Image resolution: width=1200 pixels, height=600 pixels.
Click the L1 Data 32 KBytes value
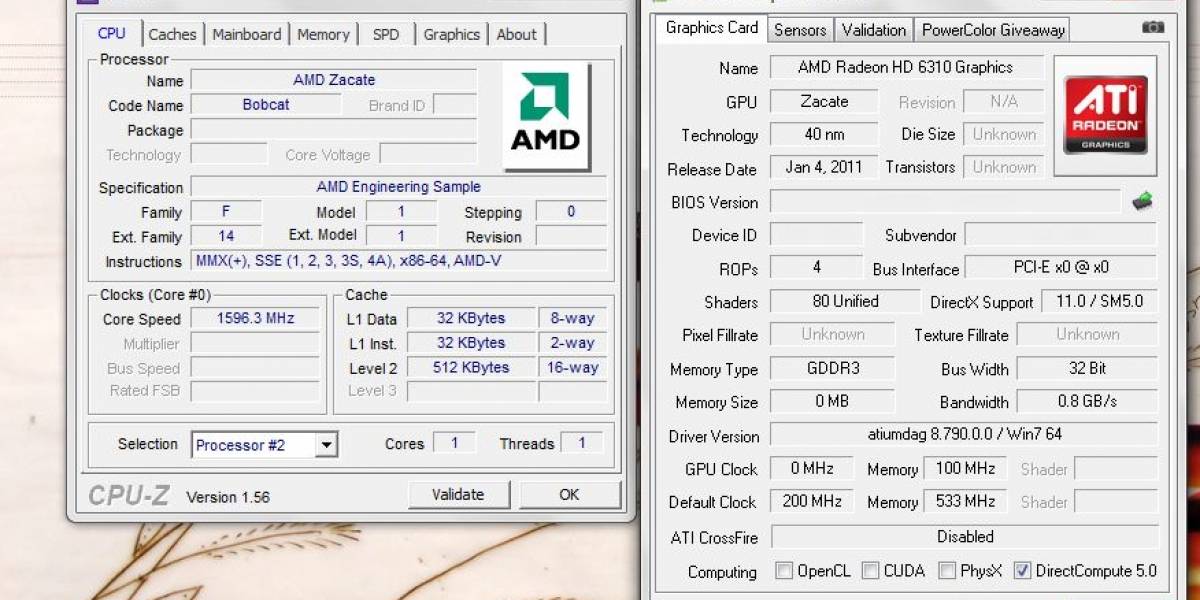pyautogui.click(x=471, y=319)
